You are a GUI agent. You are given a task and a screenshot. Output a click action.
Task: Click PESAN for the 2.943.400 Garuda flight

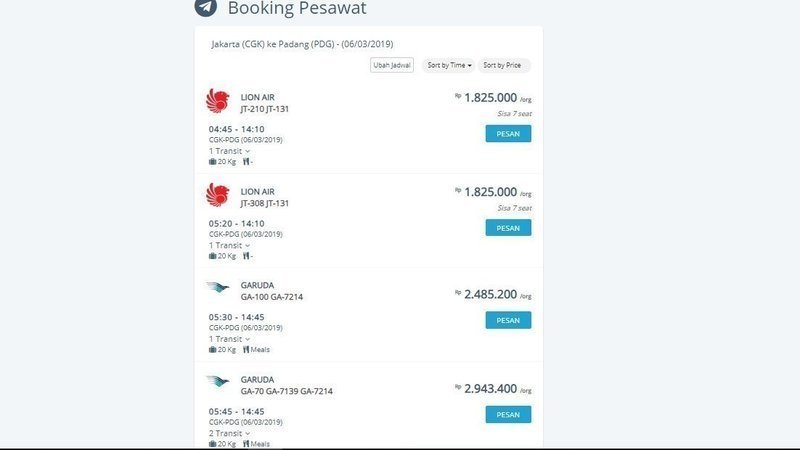point(508,415)
